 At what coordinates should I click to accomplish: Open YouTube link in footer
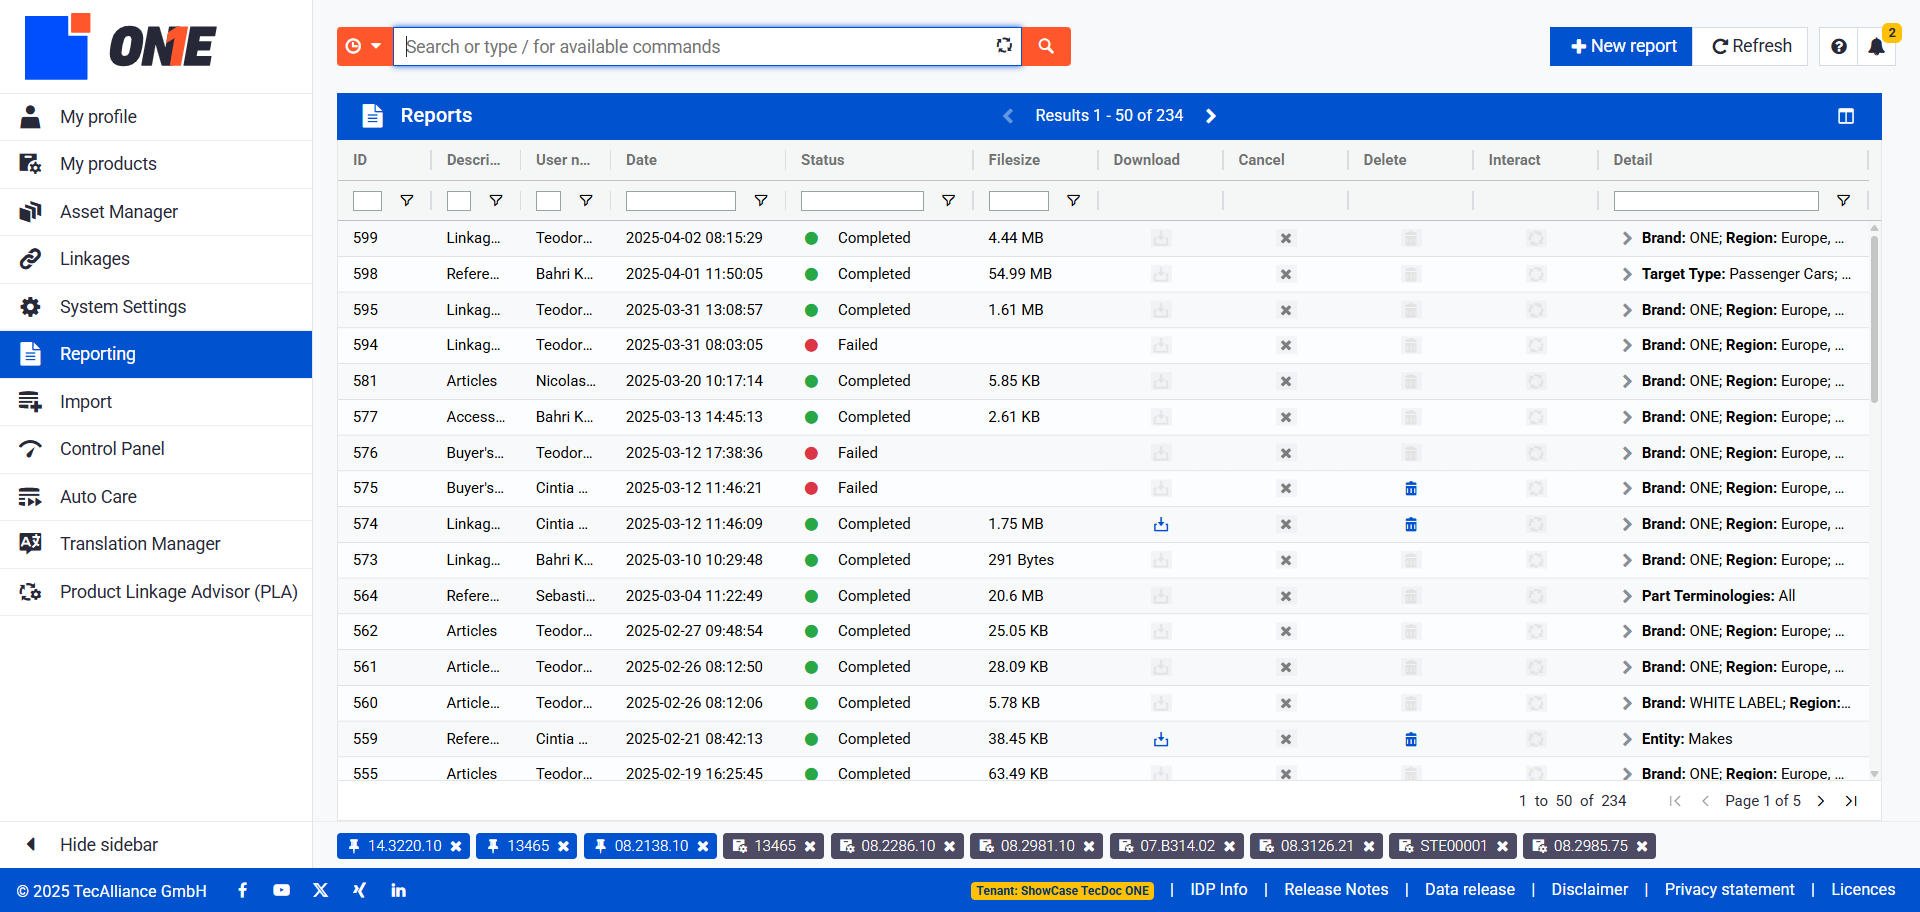click(281, 890)
